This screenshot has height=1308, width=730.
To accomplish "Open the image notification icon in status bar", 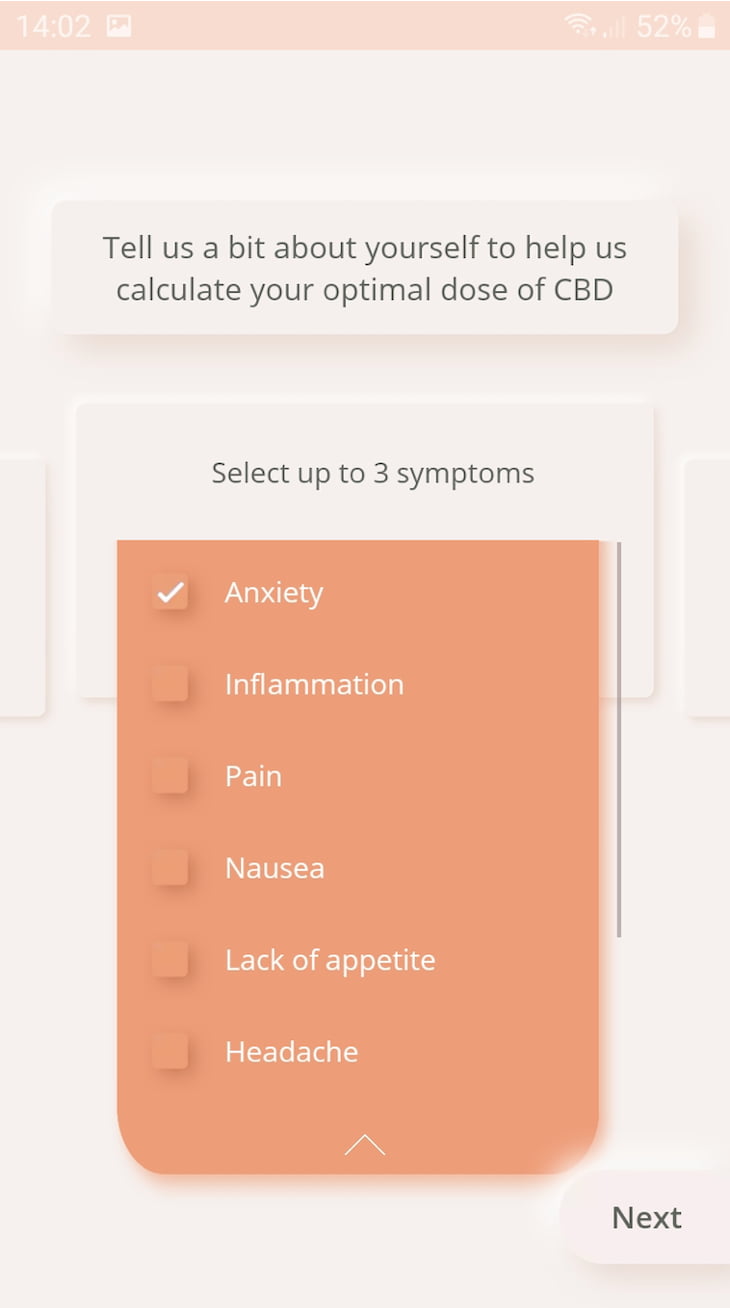I will 119,27.
